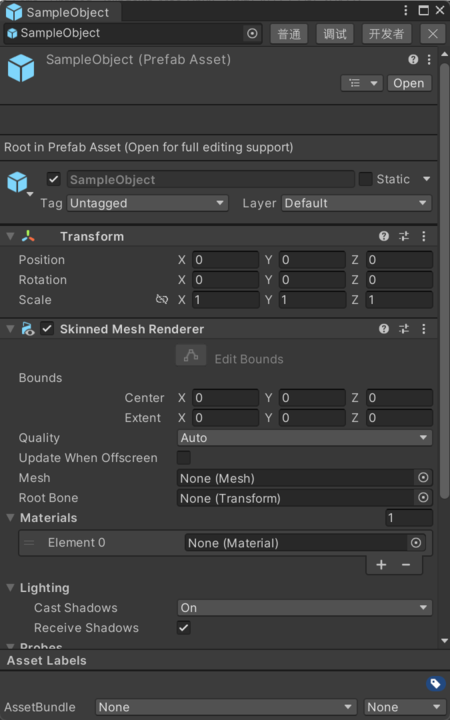
Task: Click Mesh field object picker circle
Action: tap(423, 478)
